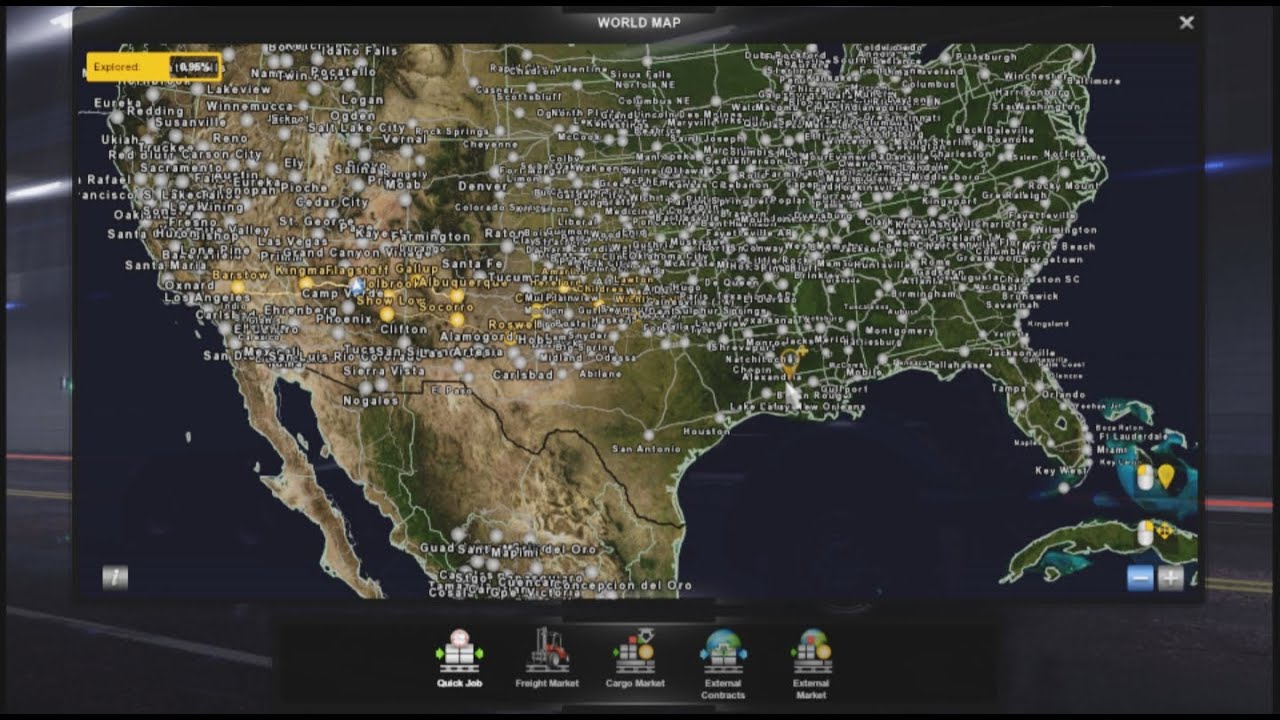Click the Ehrenberg city label
The height and width of the screenshot is (720, 1280).
(x=299, y=310)
